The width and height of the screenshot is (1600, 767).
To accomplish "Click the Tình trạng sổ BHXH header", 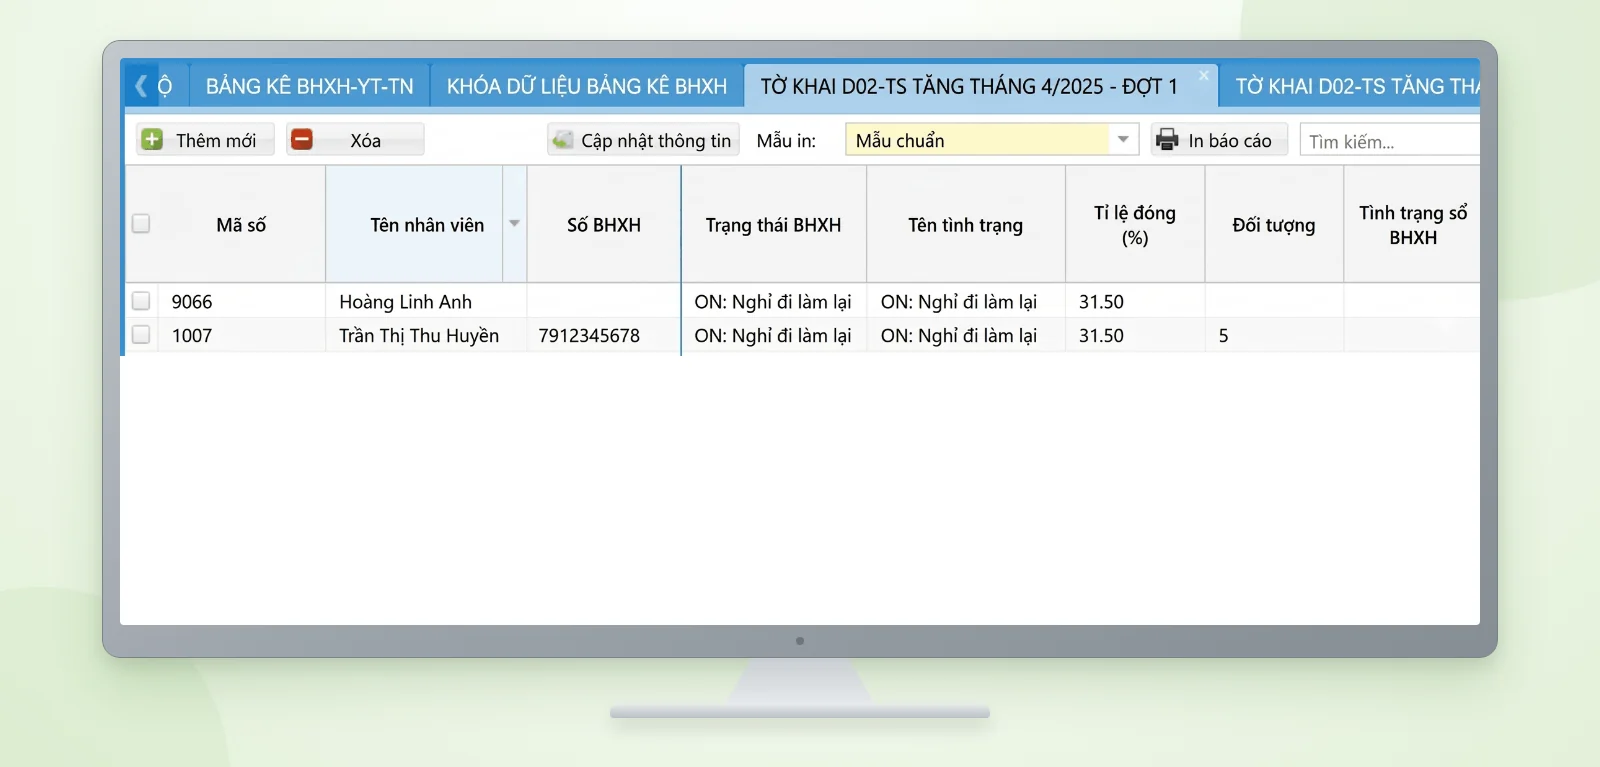I will (1412, 225).
